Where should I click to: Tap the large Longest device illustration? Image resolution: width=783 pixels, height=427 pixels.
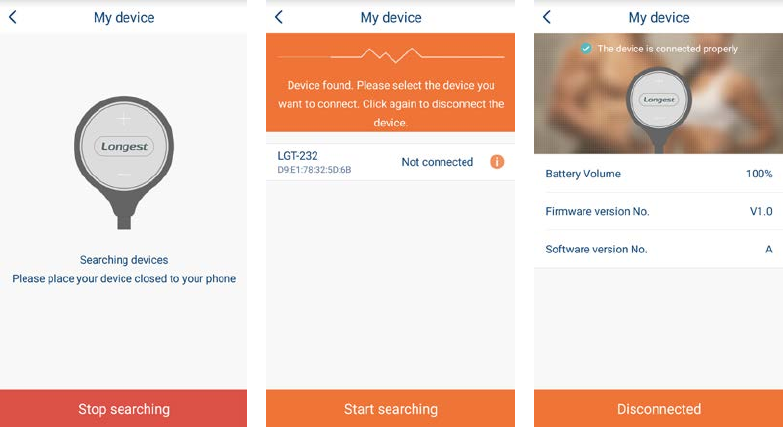click(x=124, y=163)
